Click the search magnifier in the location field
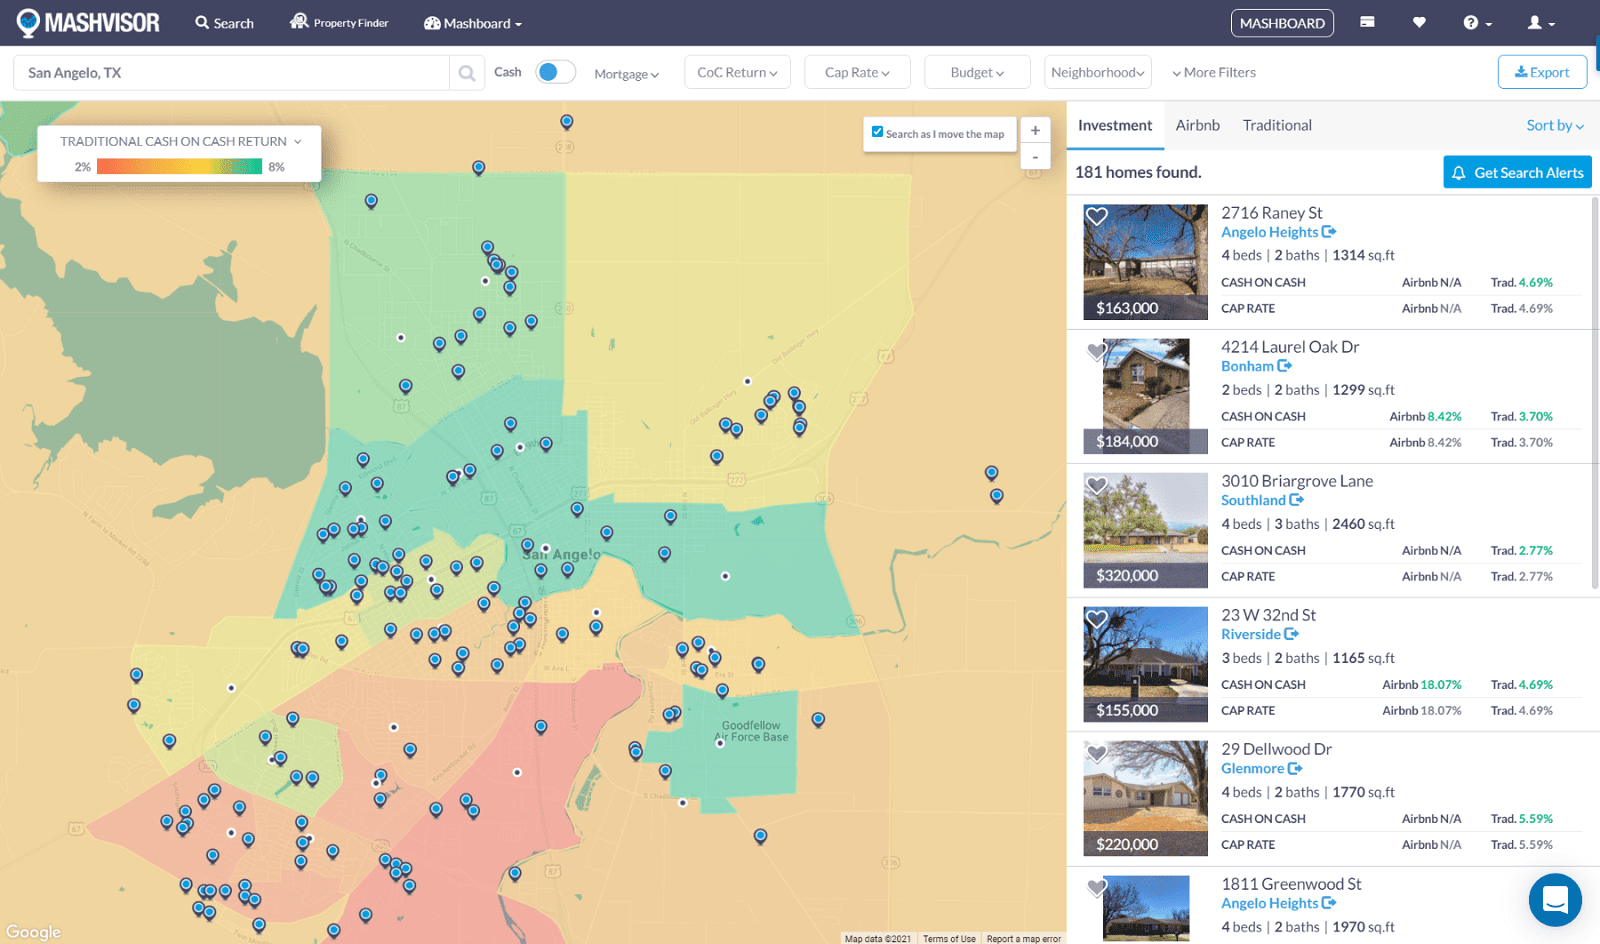1600x944 pixels. pos(466,72)
